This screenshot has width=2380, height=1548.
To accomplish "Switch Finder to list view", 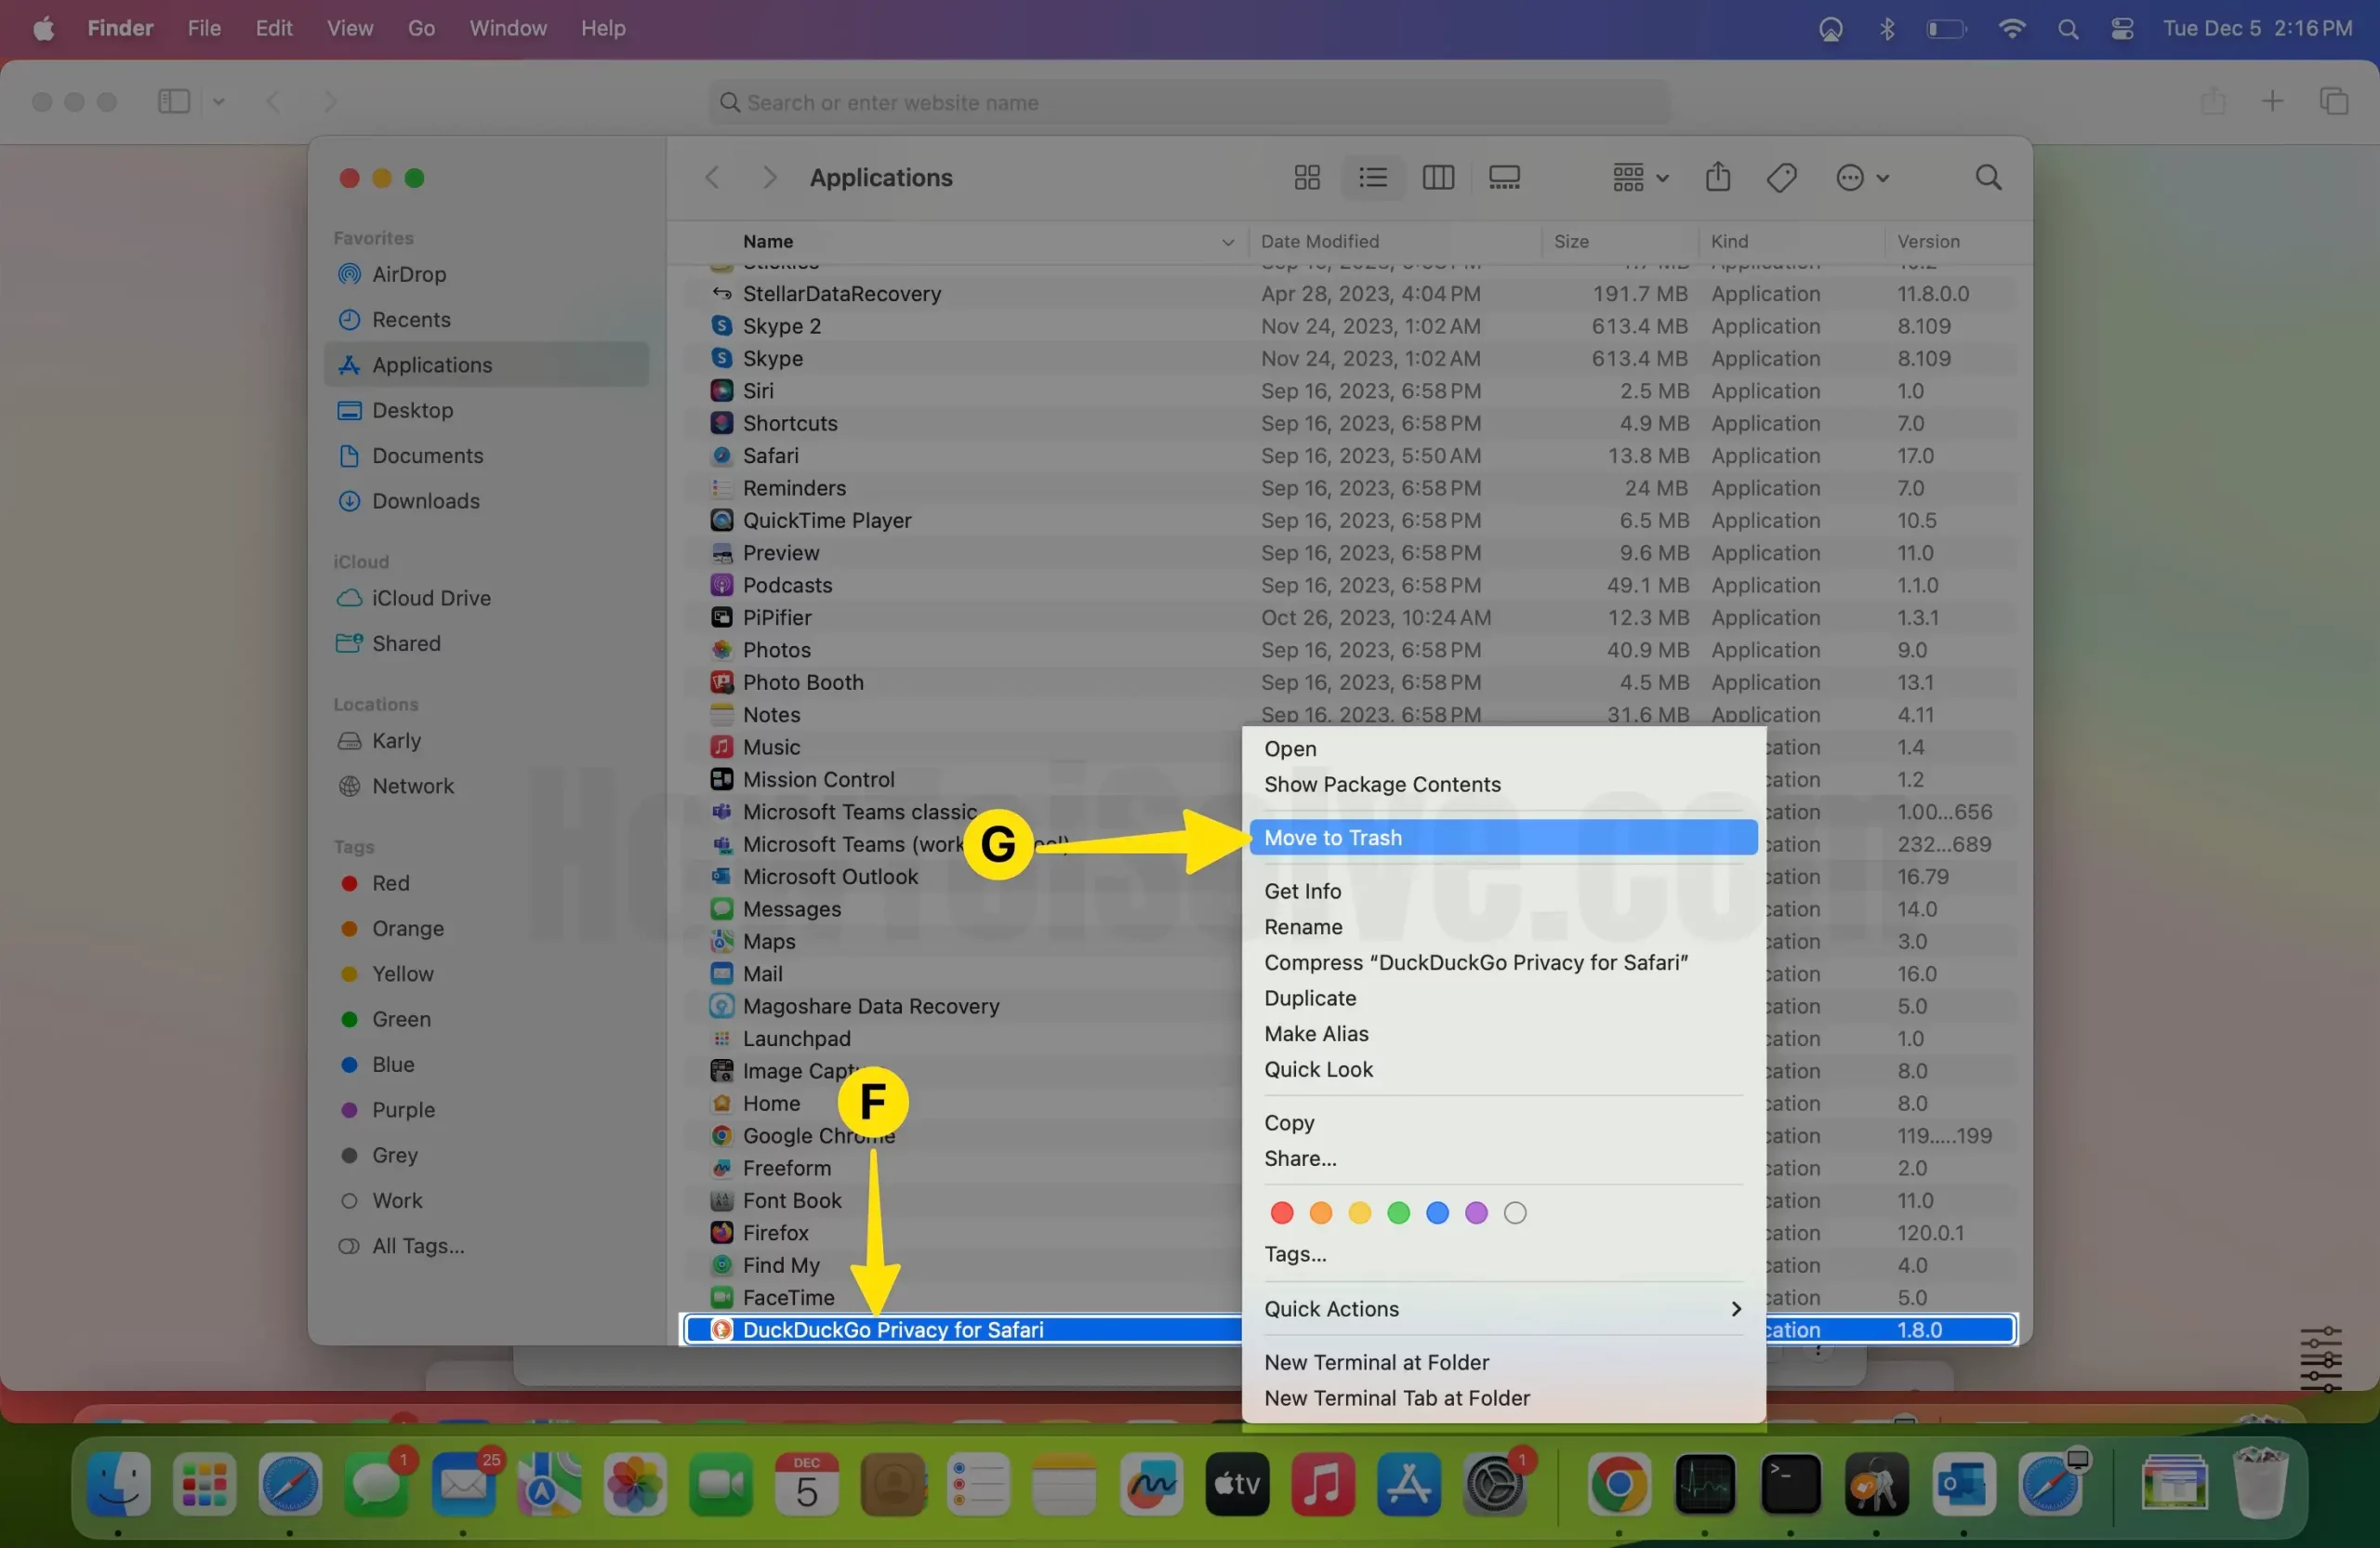I will [x=1373, y=178].
